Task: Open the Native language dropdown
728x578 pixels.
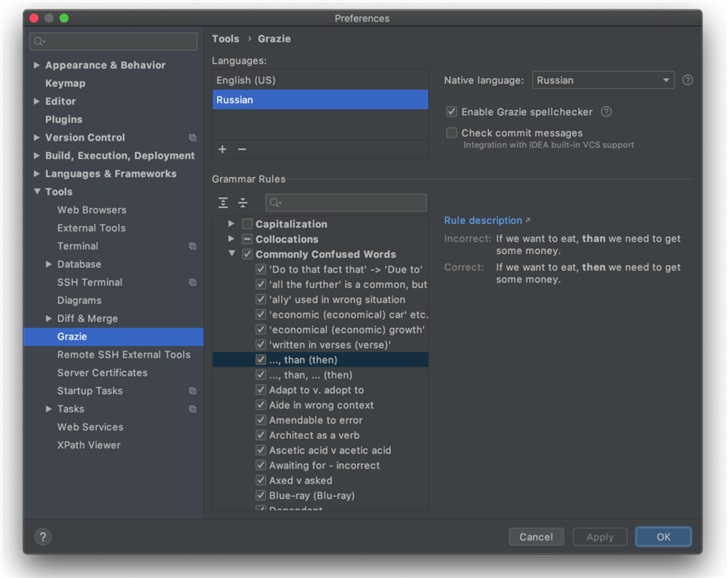Action: 603,80
